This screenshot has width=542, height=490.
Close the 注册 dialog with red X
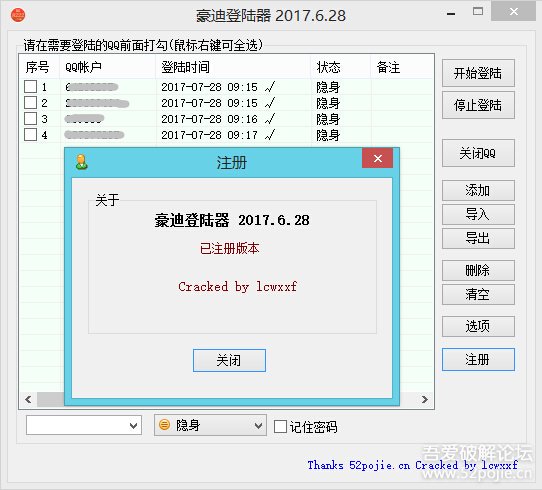pos(377,158)
